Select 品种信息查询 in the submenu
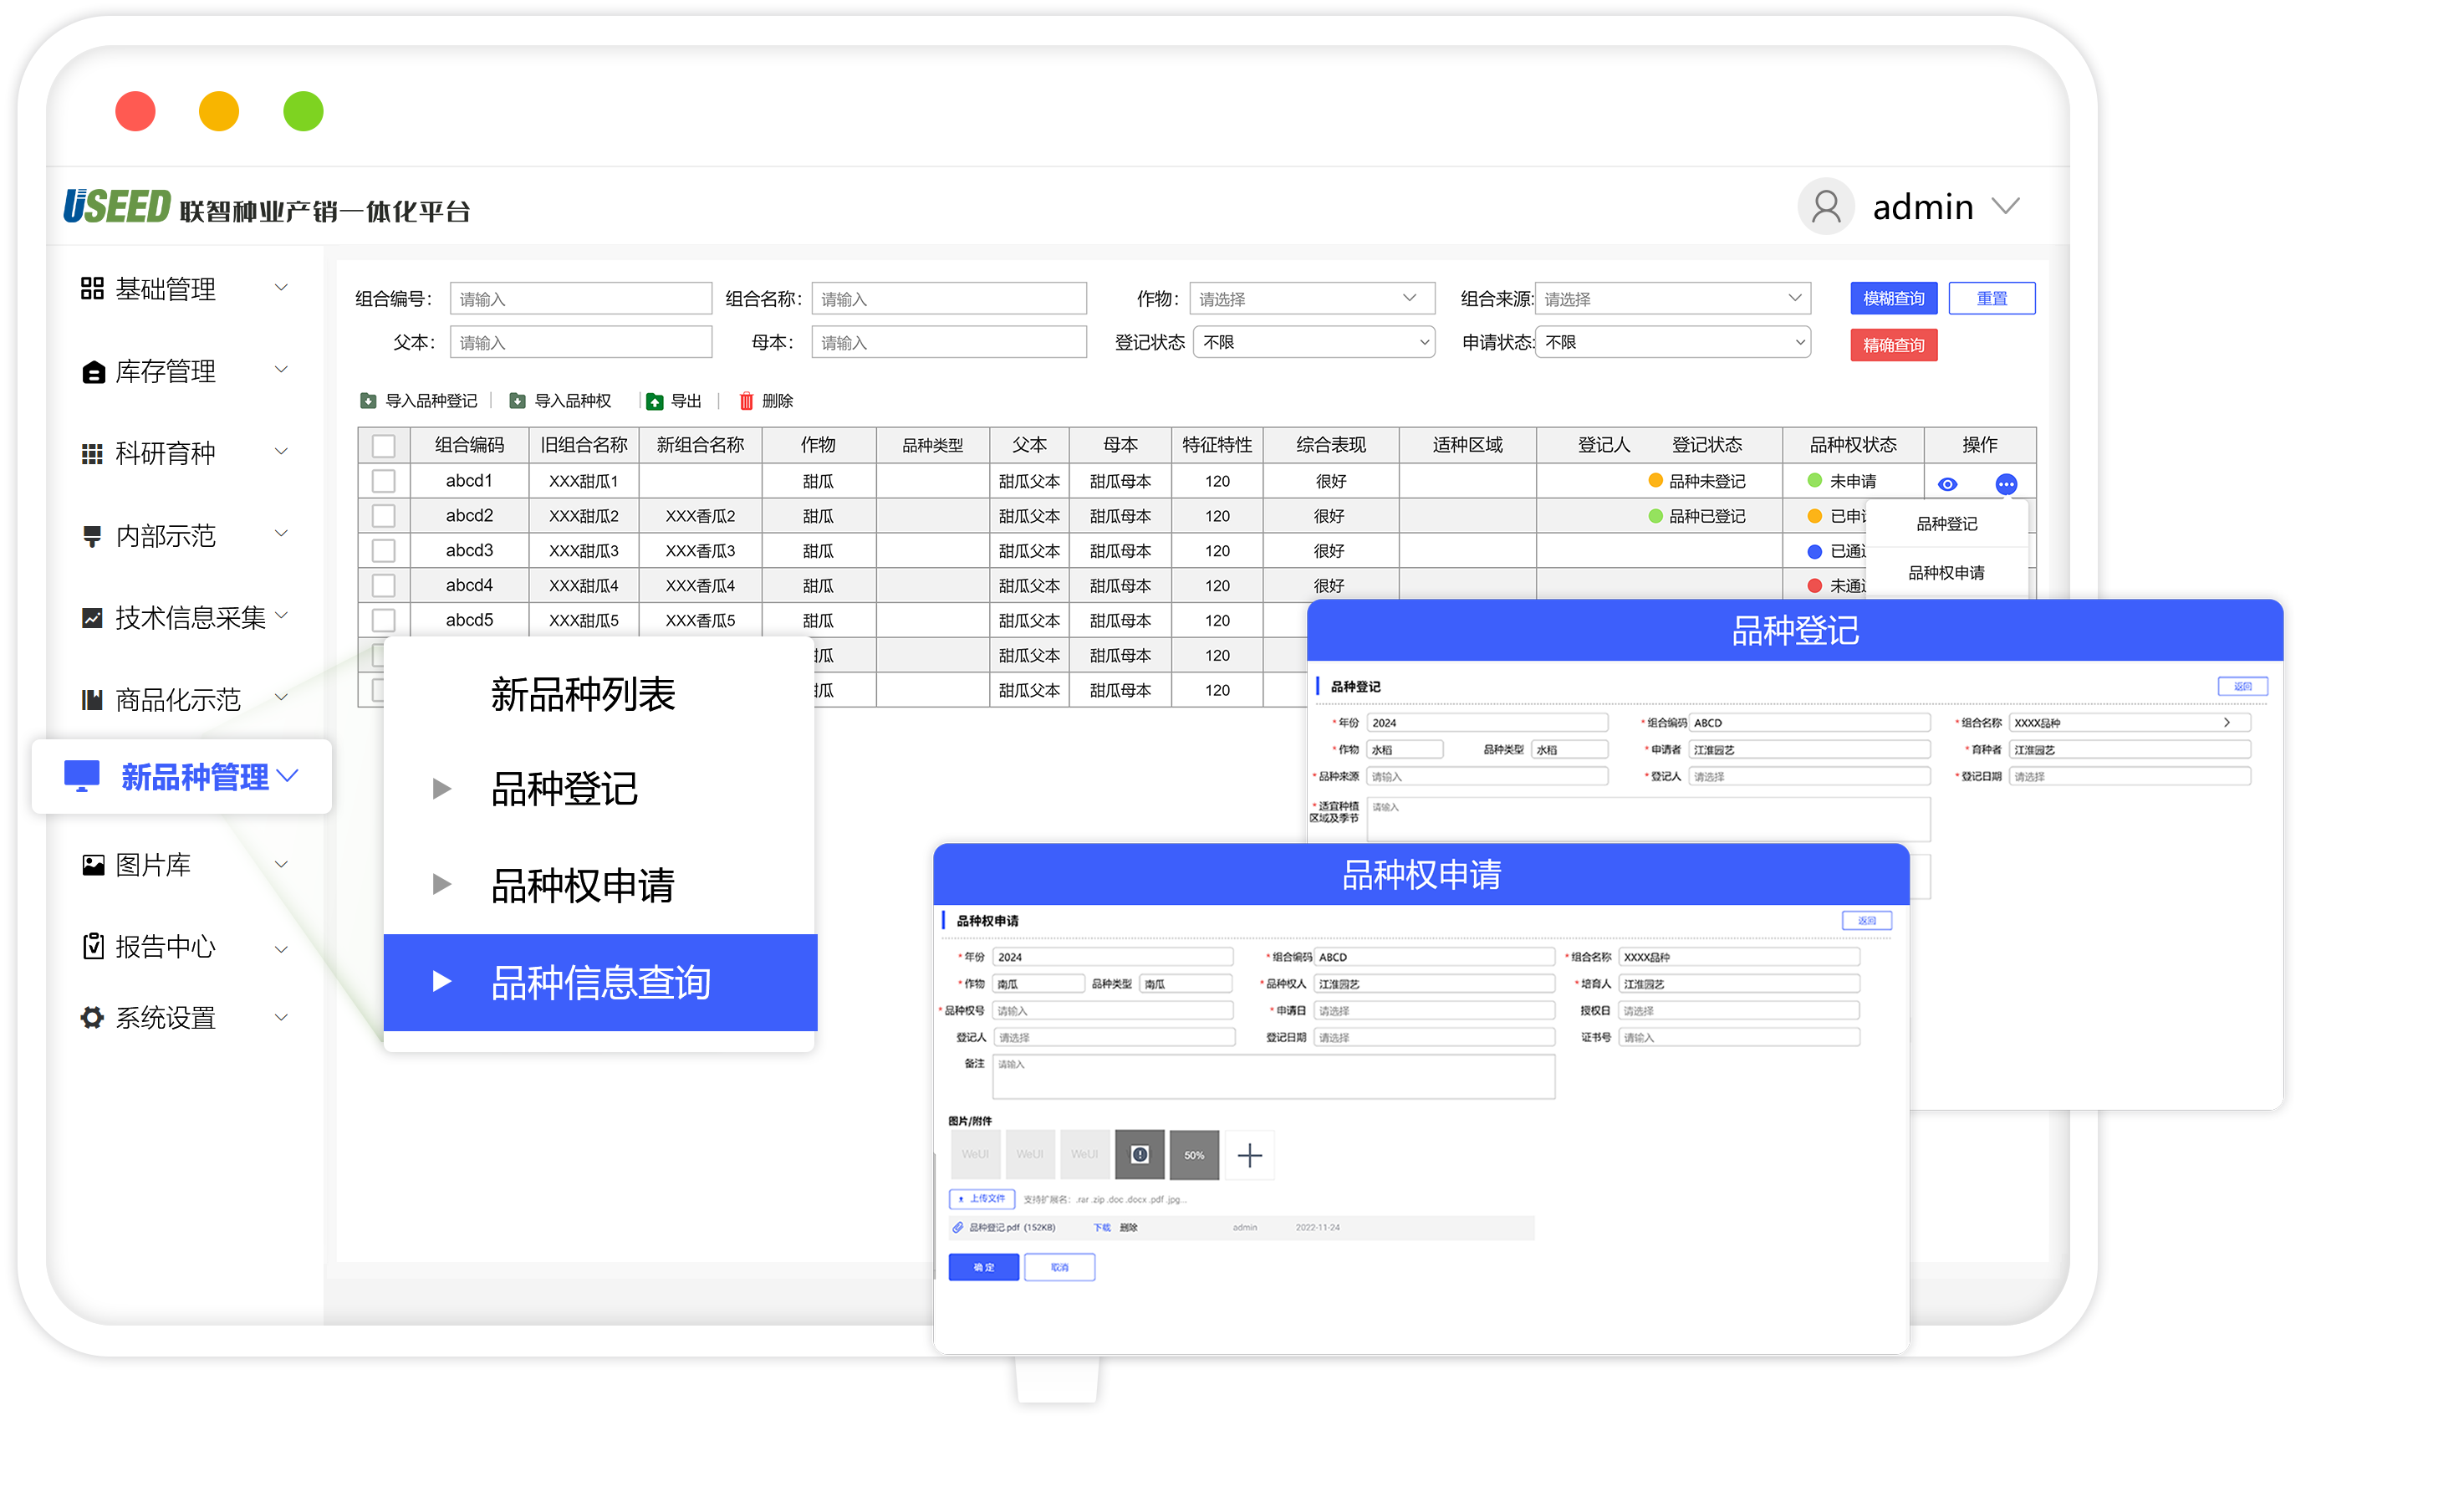 click(600, 982)
